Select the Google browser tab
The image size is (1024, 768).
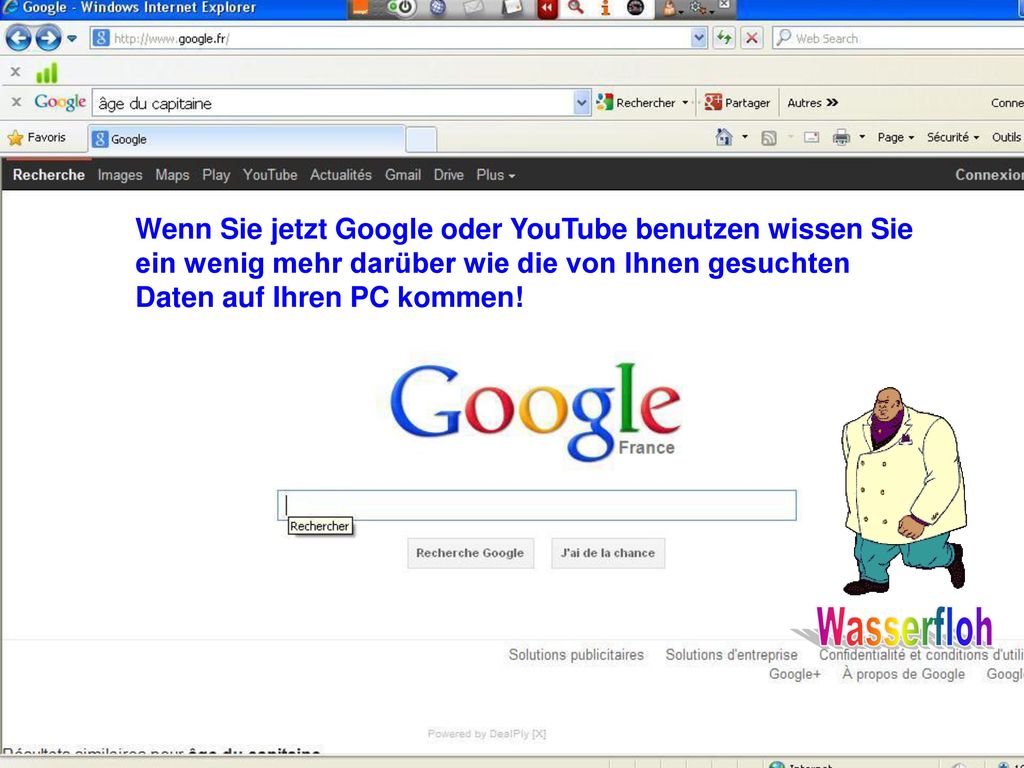(247, 139)
